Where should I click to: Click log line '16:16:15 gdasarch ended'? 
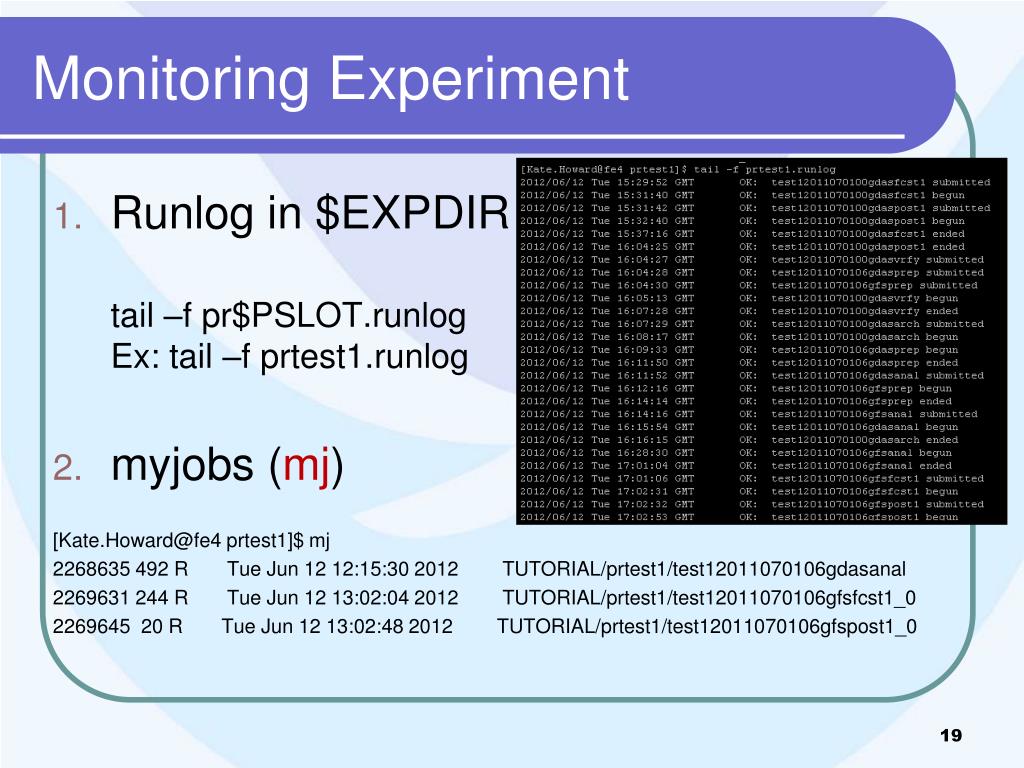(x=739, y=440)
